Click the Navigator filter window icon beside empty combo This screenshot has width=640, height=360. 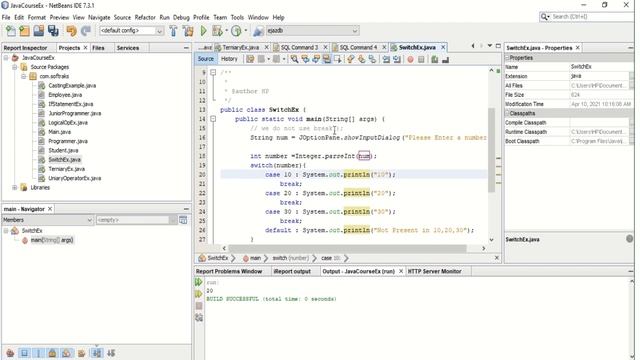[183, 220]
